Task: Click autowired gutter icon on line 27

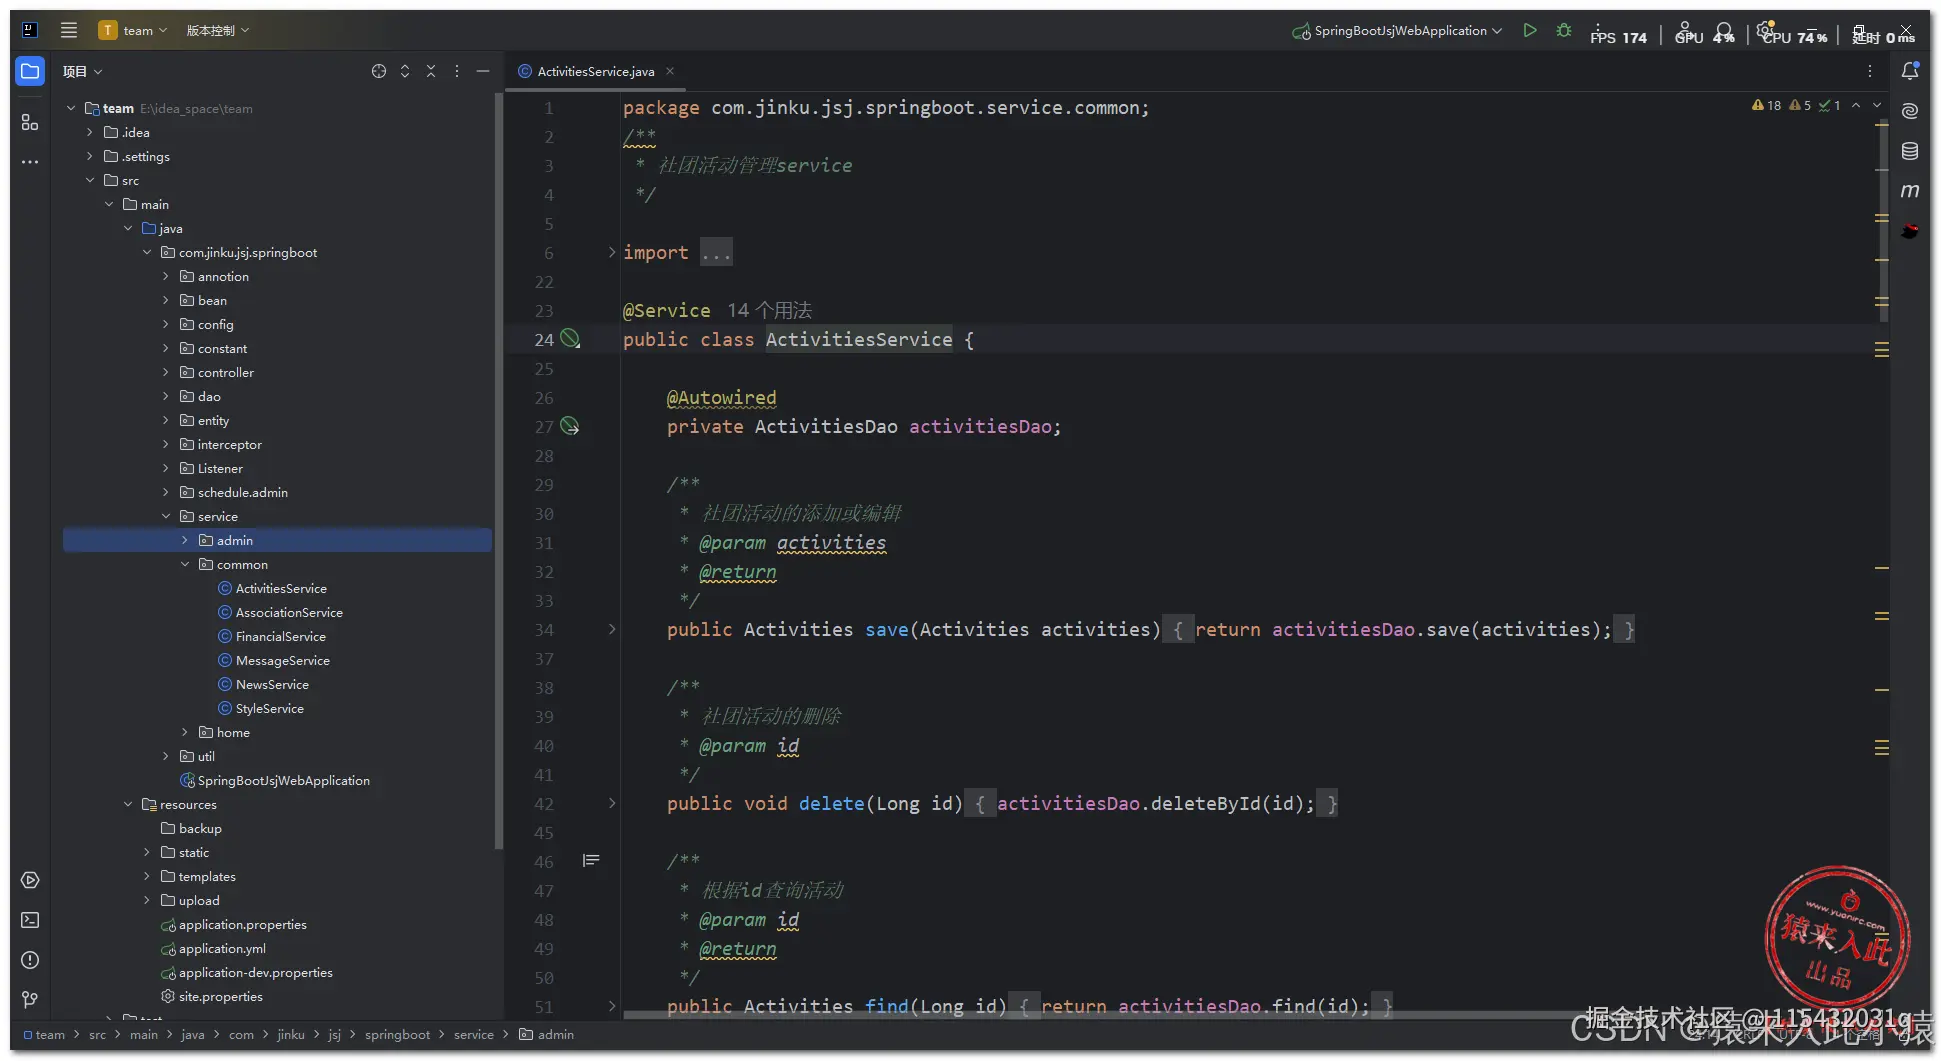Action: click(x=570, y=426)
